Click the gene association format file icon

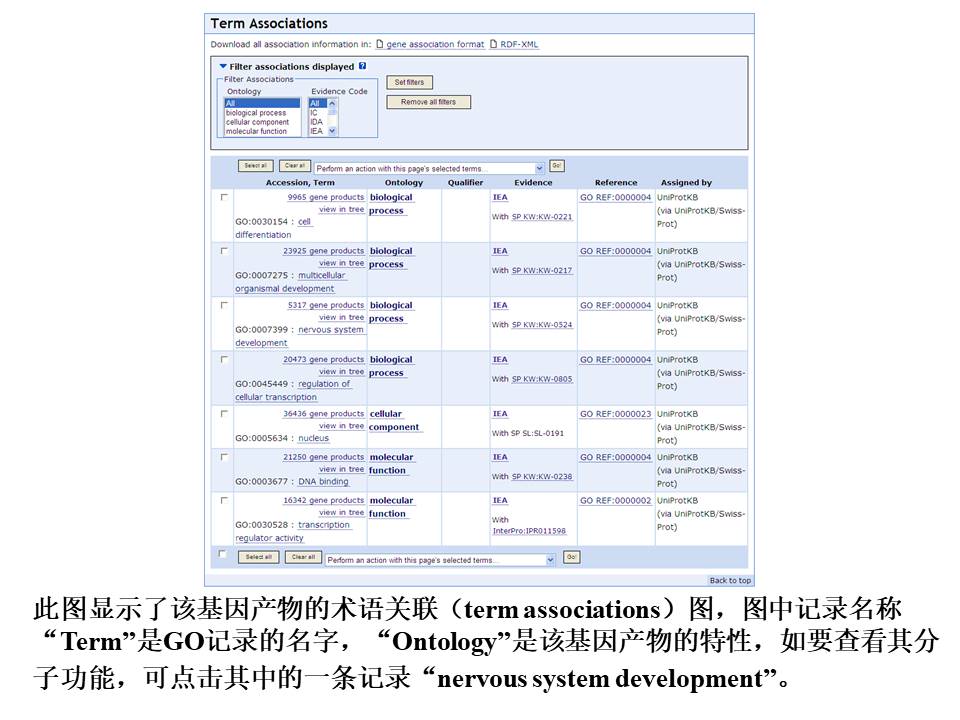pos(379,45)
